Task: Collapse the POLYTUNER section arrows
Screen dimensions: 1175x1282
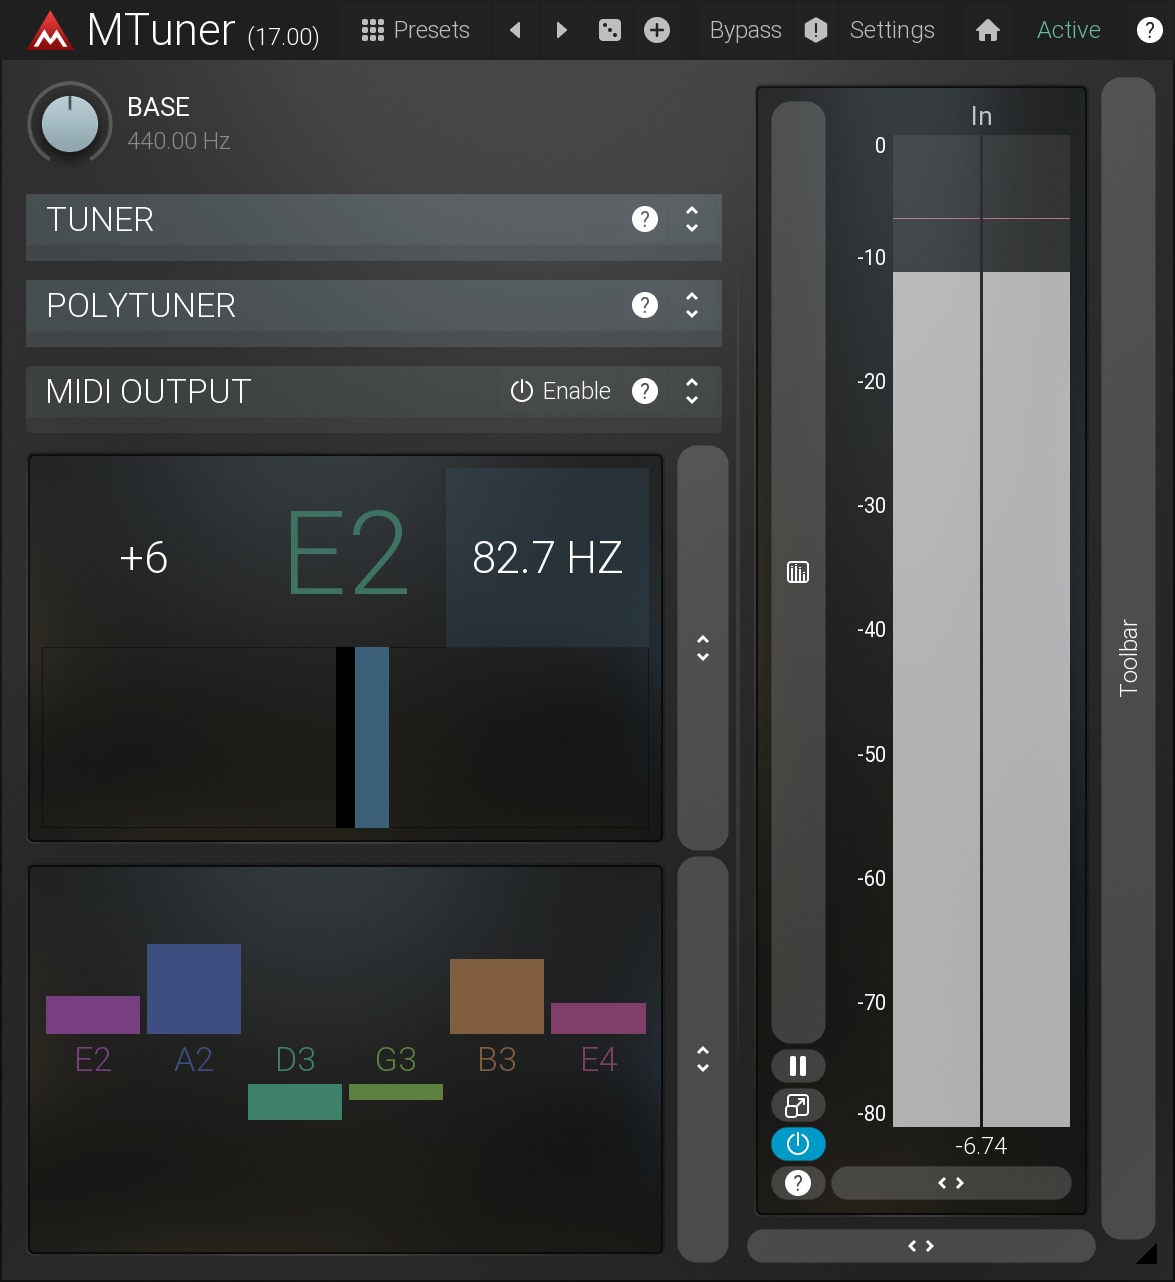Action: 692,305
